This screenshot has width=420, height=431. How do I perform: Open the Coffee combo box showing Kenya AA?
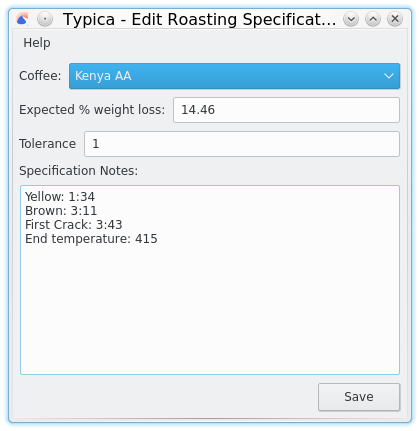[234, 76]
